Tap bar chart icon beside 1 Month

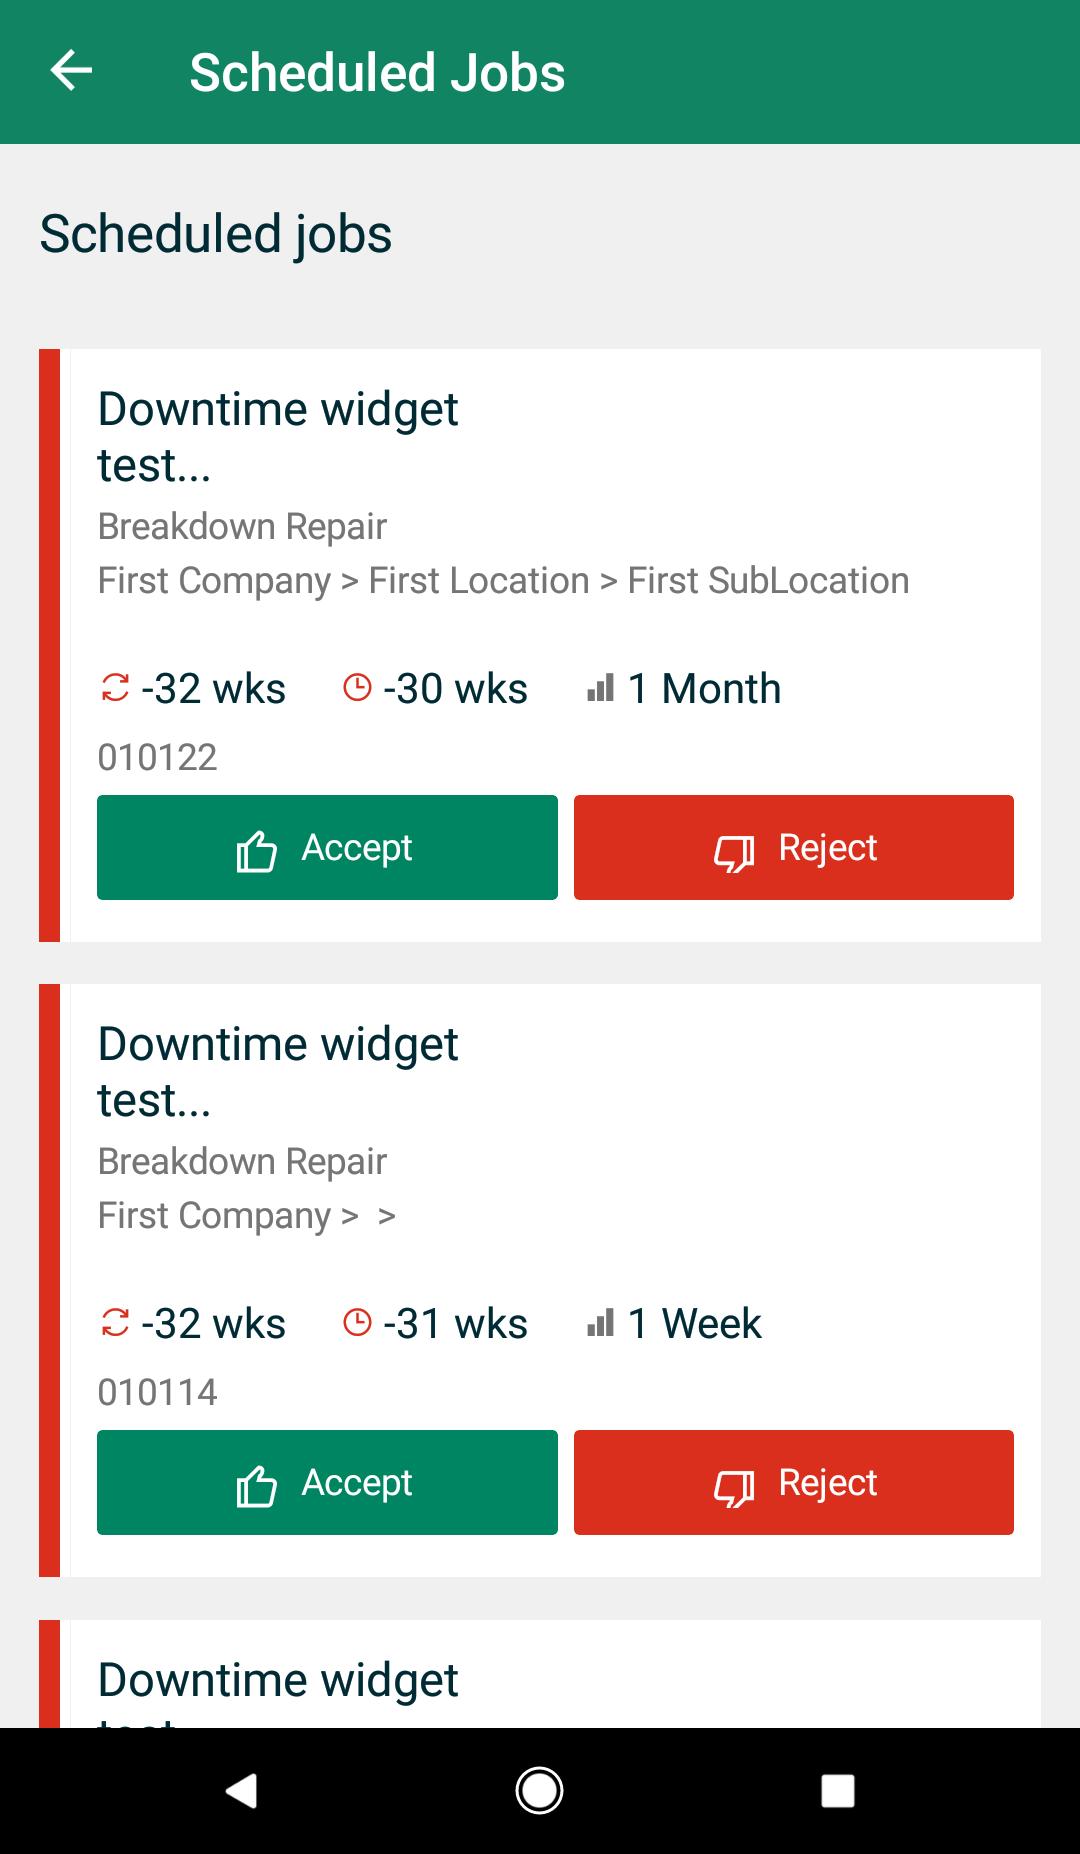click(x=600, y=688)
